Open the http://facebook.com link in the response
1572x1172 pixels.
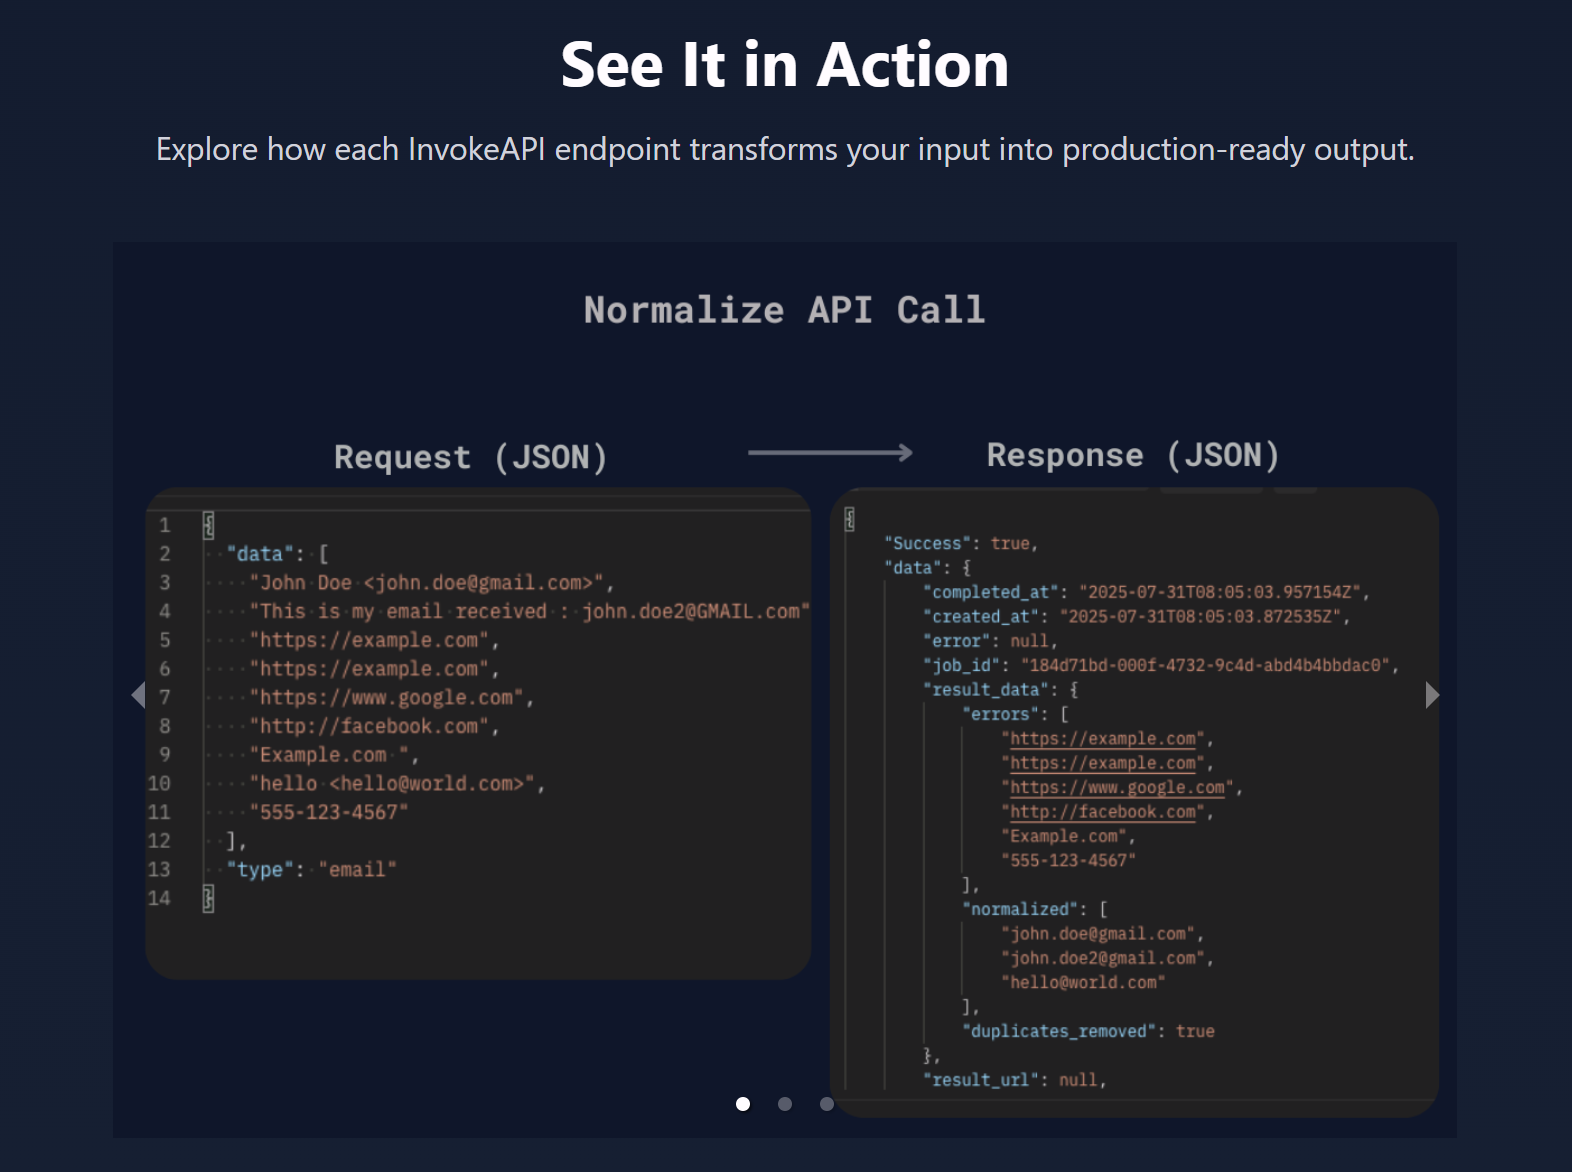pos(1102,812)
